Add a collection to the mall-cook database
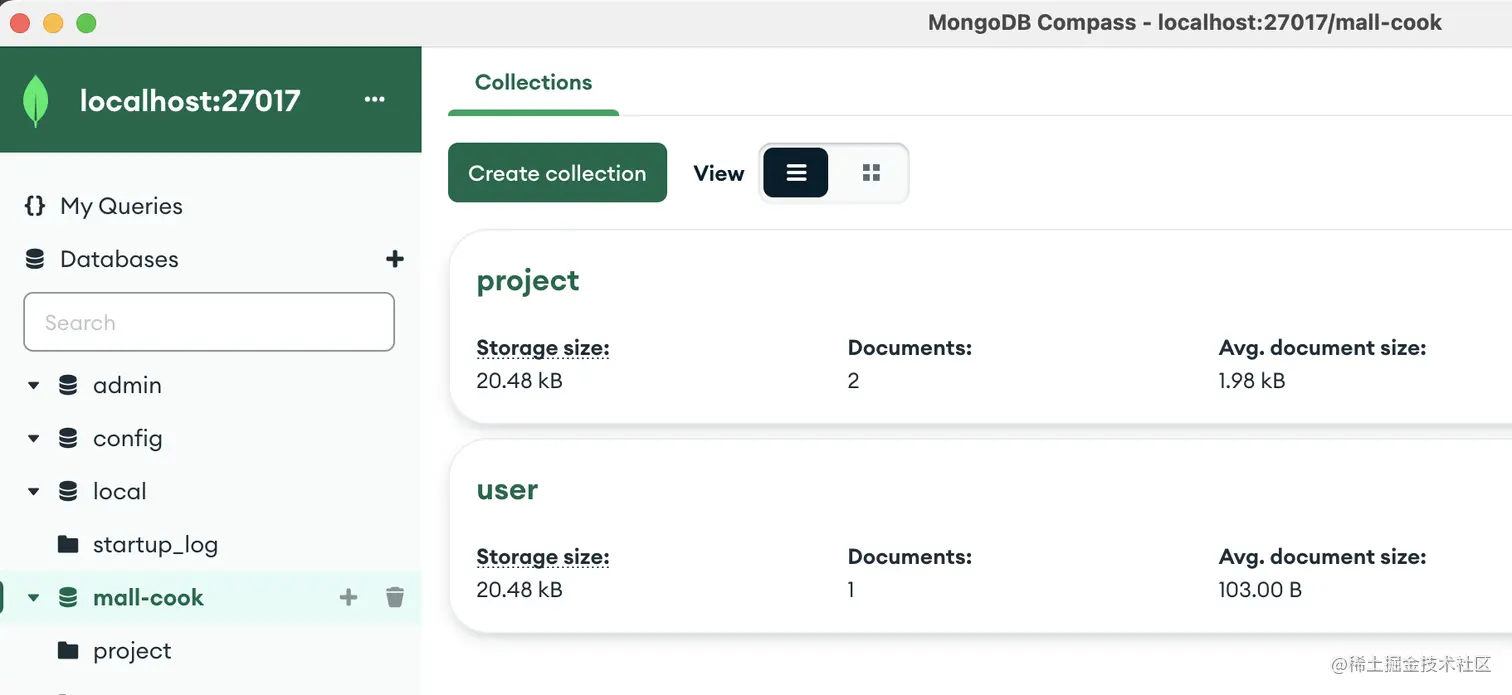The image size is (1512, 695). click(348, 598)
